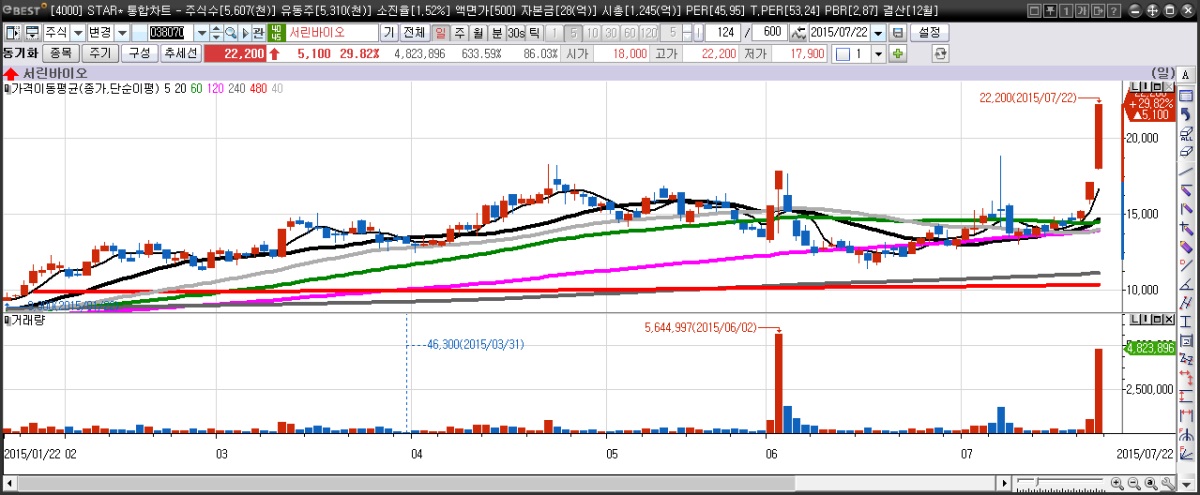Click the eraser tool in right sidebar
The image size is (1200, 495).
pyautogui.click(x=1186, y=152)
